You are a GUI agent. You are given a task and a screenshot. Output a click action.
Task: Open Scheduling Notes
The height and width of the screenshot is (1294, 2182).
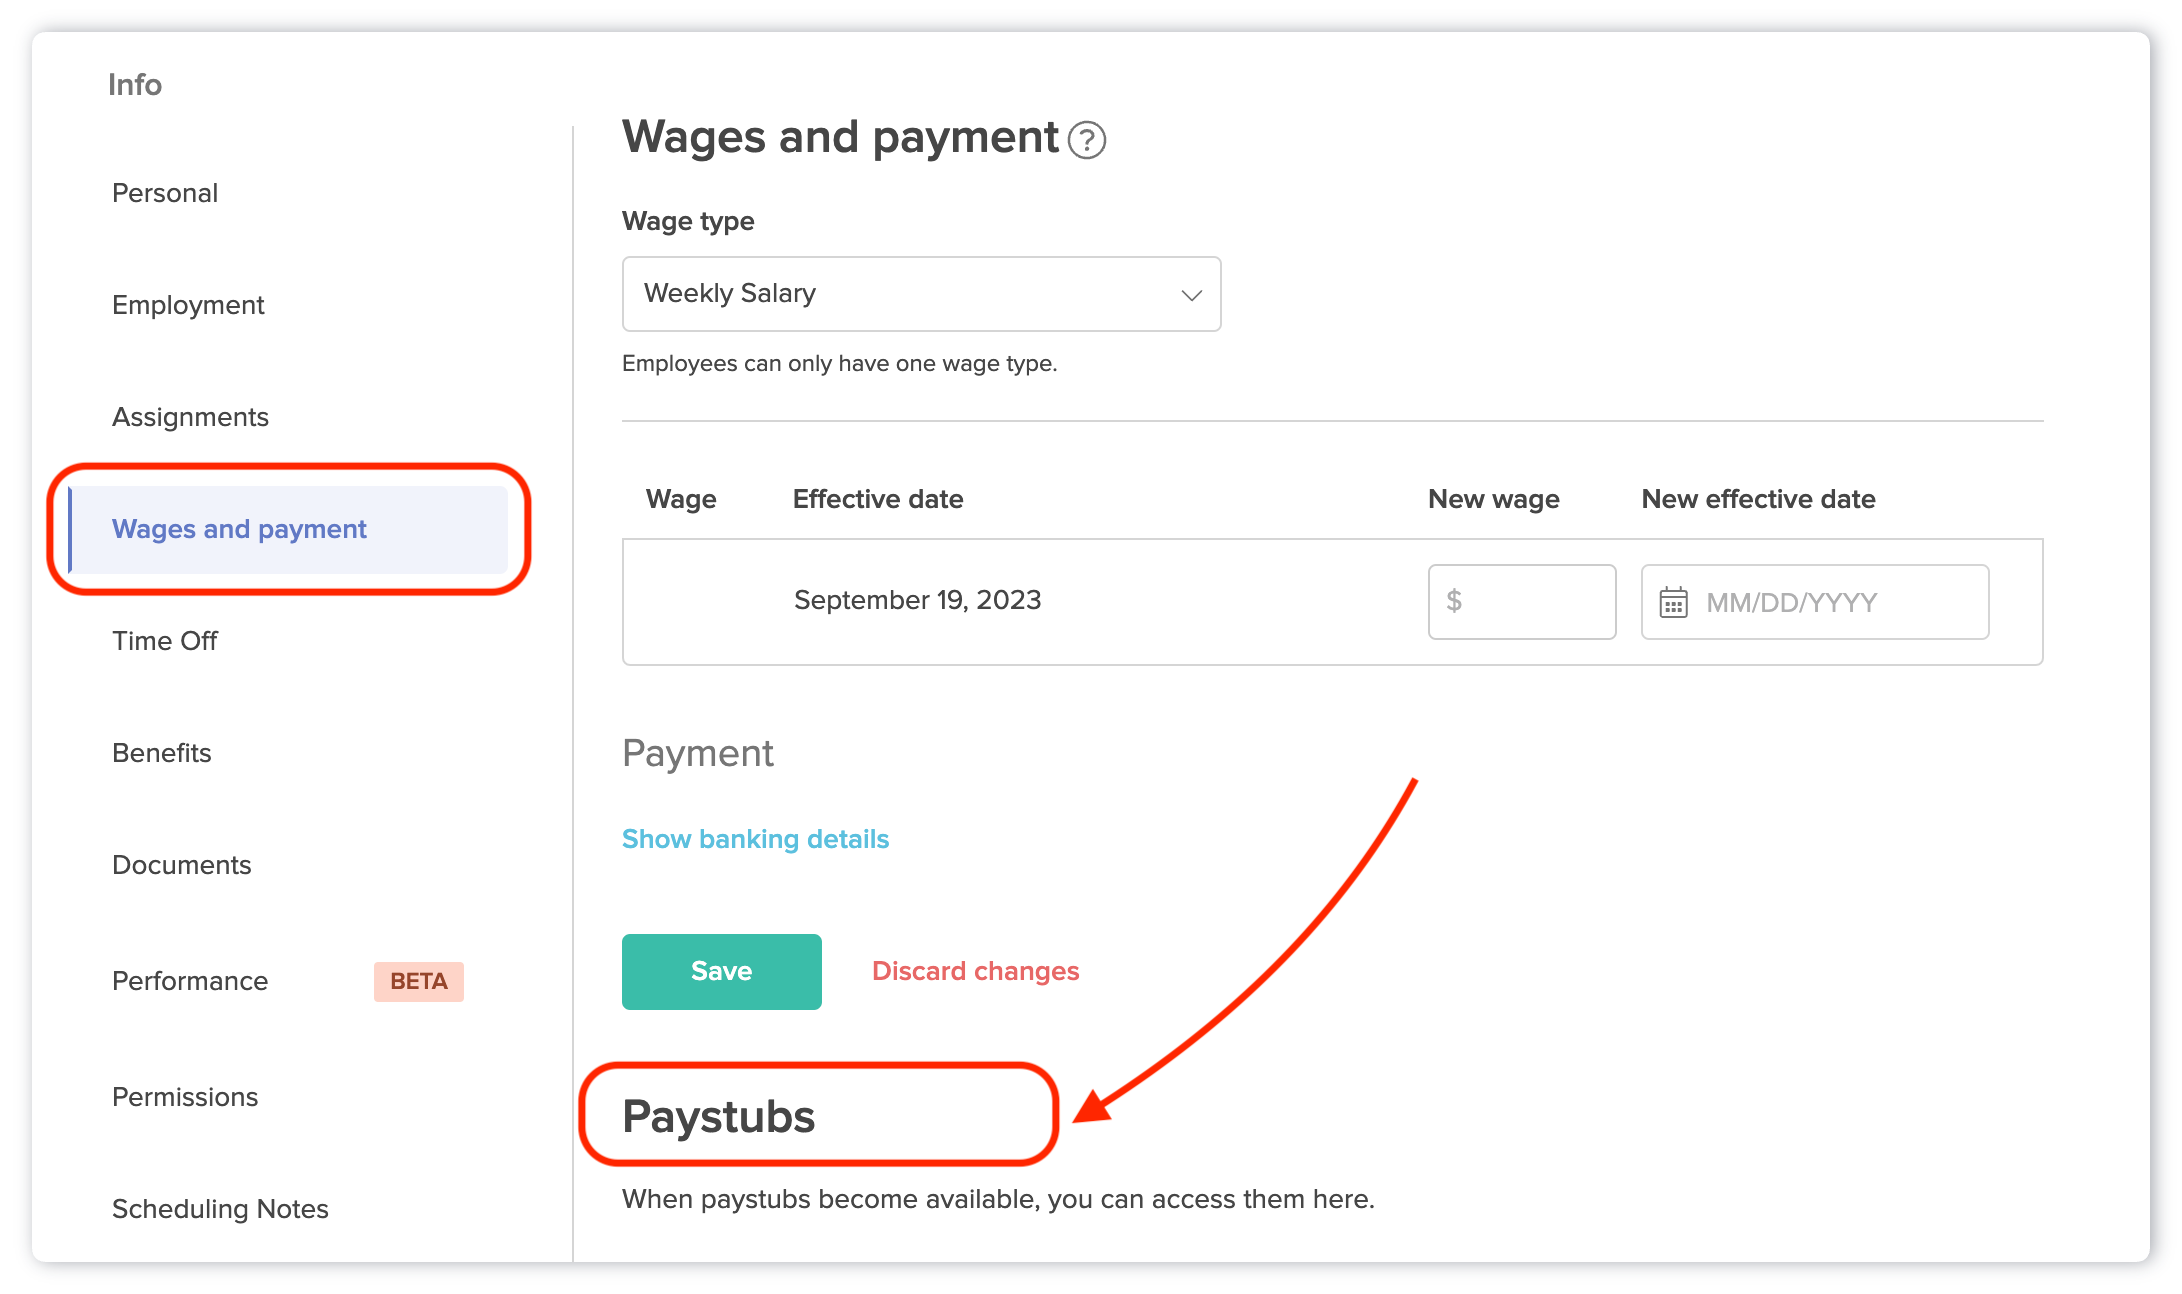coord(220,1209)
